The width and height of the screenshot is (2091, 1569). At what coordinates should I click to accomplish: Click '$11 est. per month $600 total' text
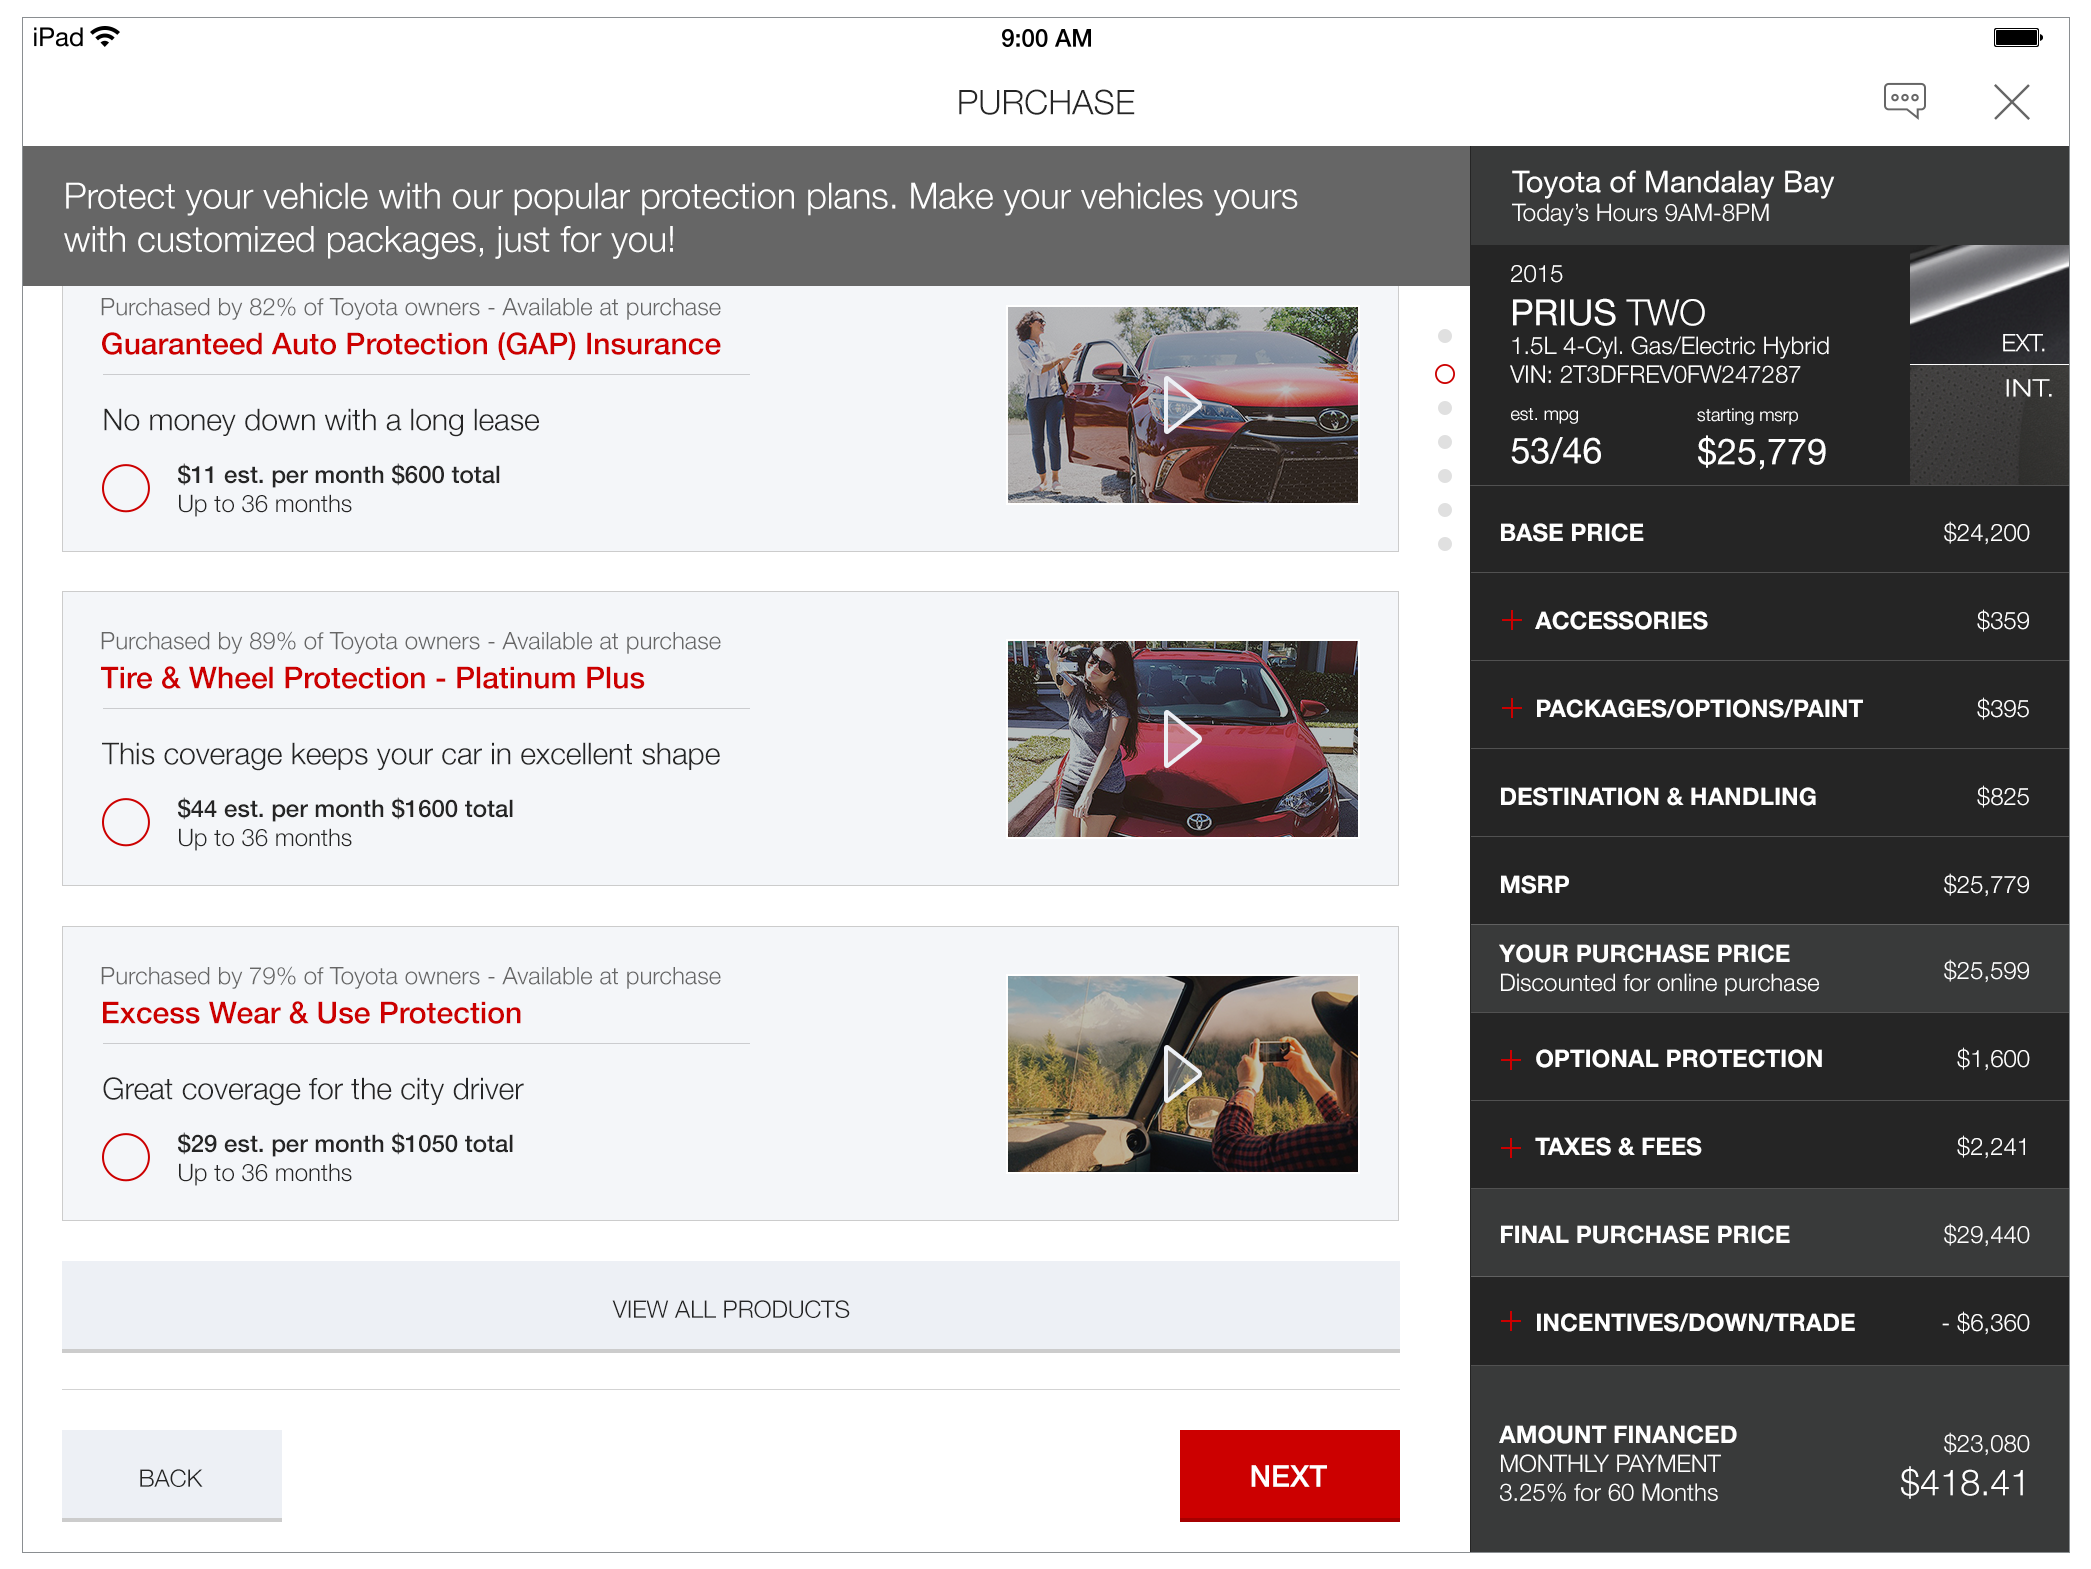(338, 475)
